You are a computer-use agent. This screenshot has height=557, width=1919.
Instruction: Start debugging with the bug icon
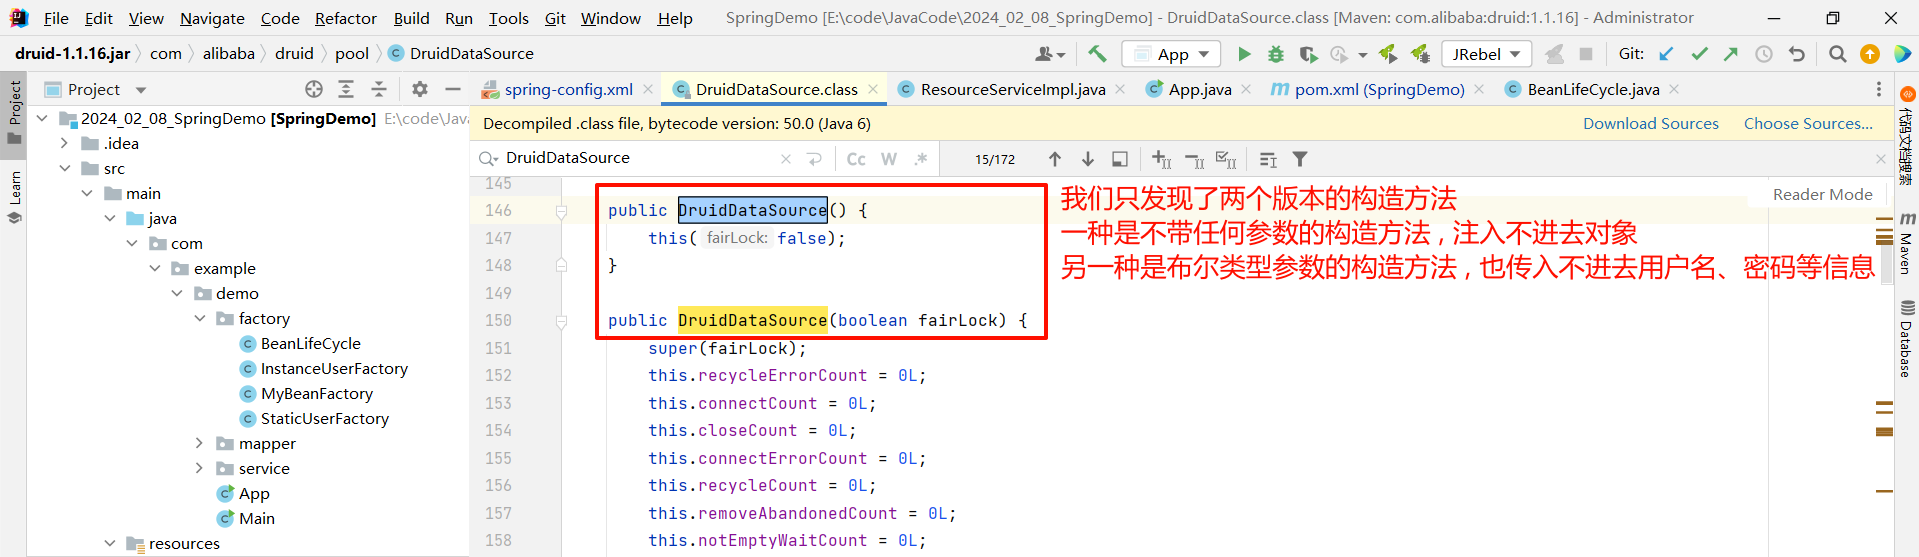(x=1276, y=54)
